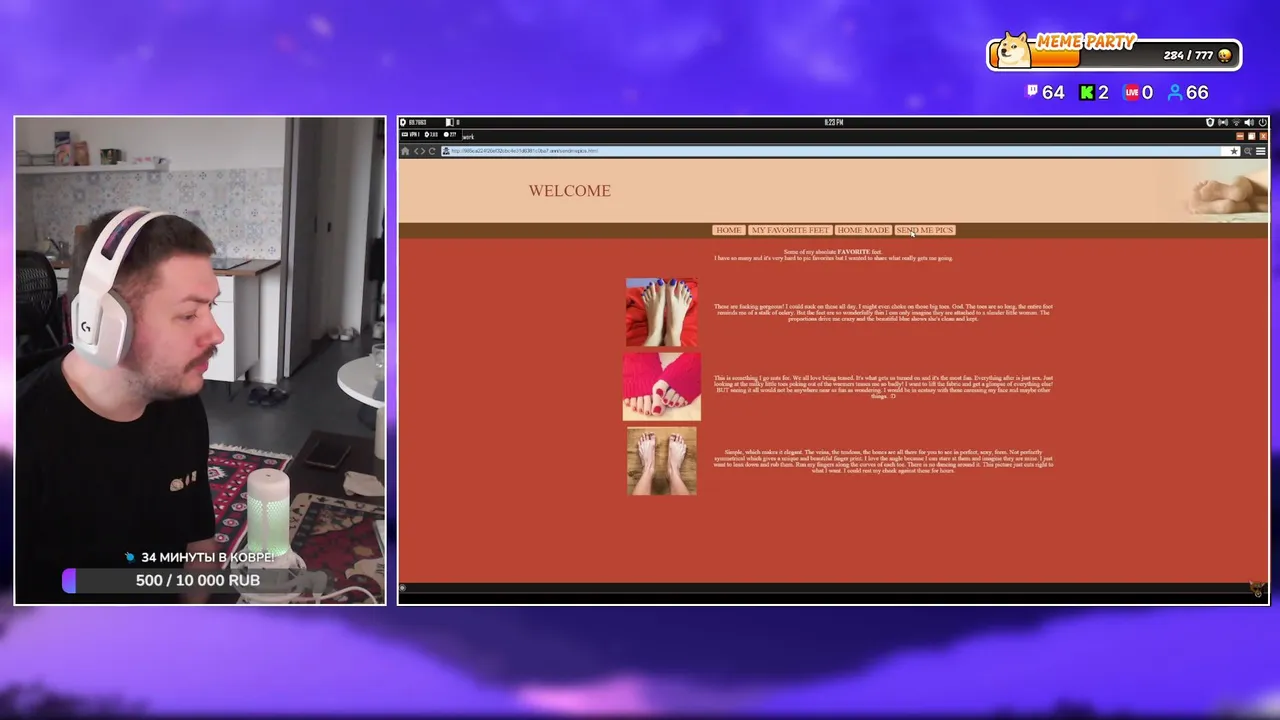The image size is (1280, 720).
Task: Go forward with the right arrow
Action: pyautogui.click(x=424, y=151)
